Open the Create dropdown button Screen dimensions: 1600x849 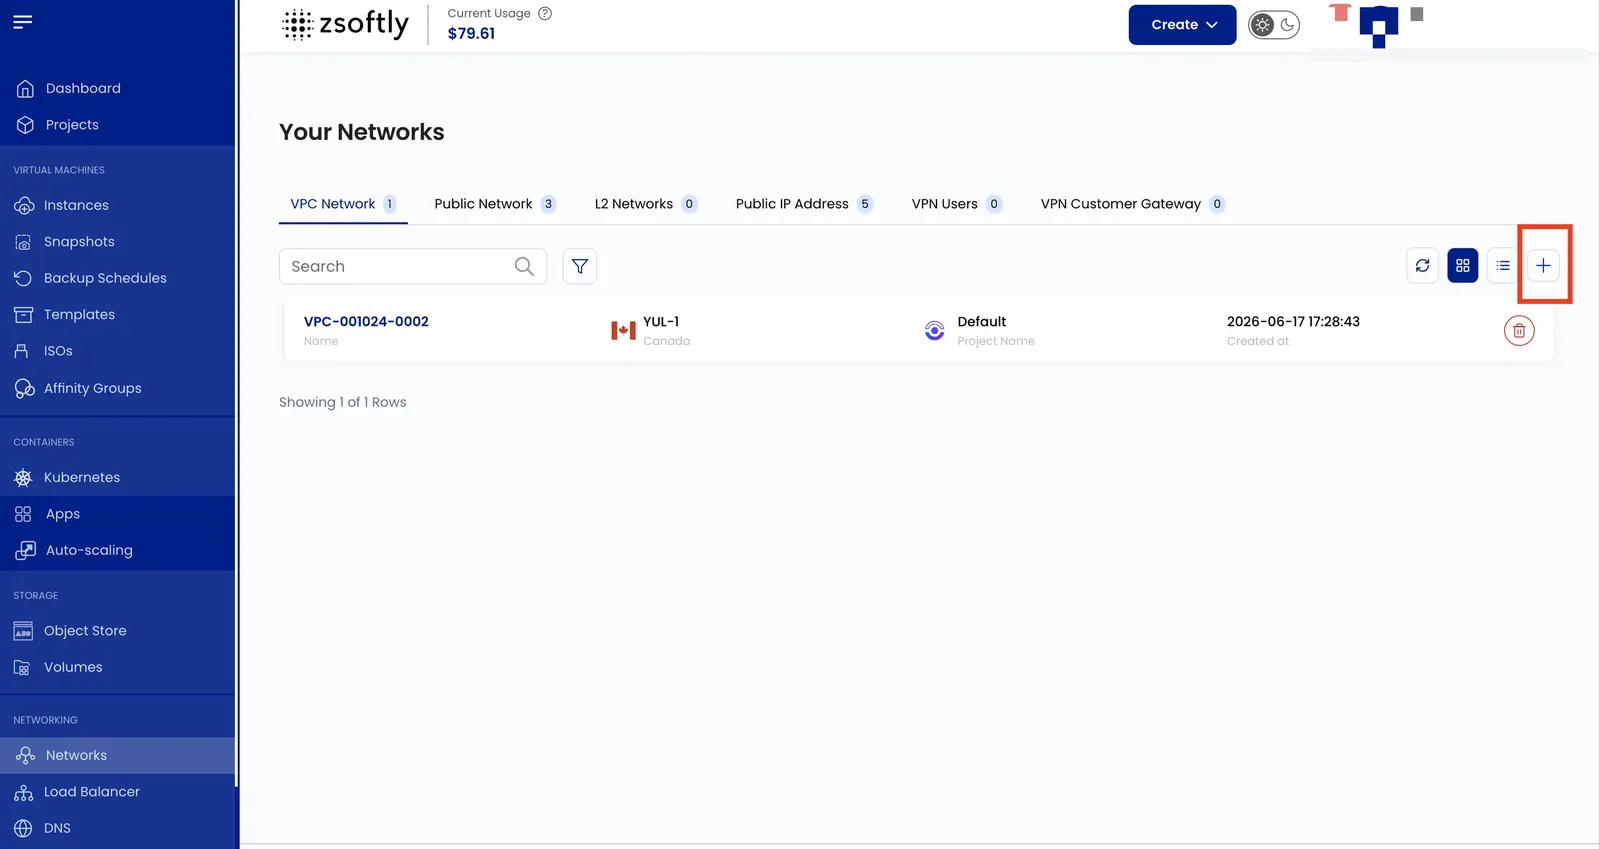[1182, 25]
